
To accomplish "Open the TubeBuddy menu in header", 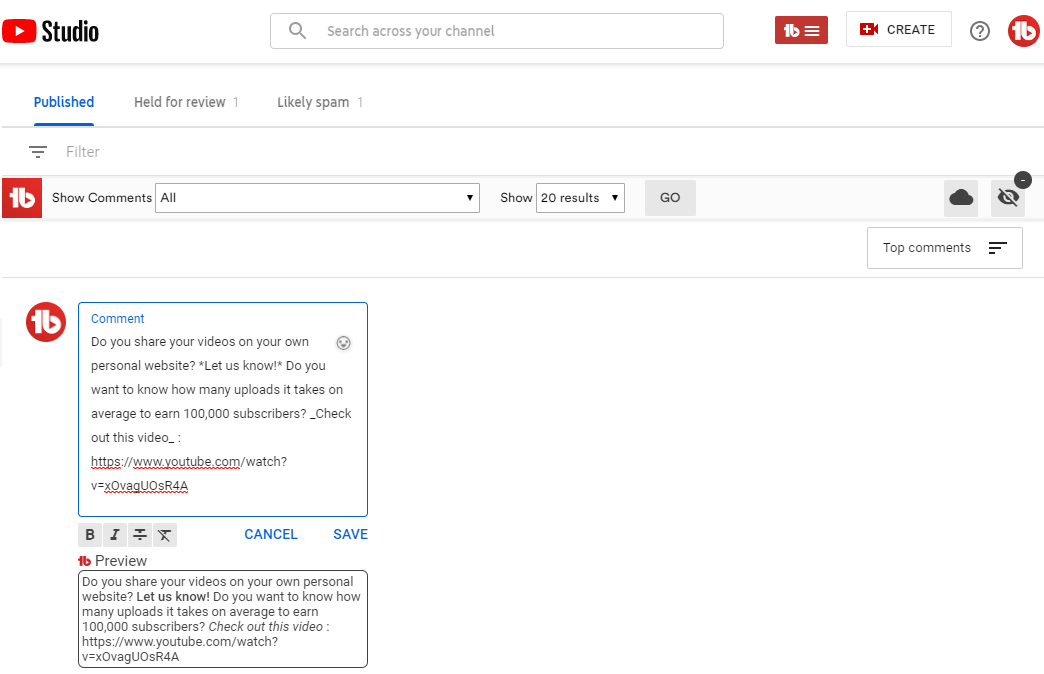I will coord(801,30).
